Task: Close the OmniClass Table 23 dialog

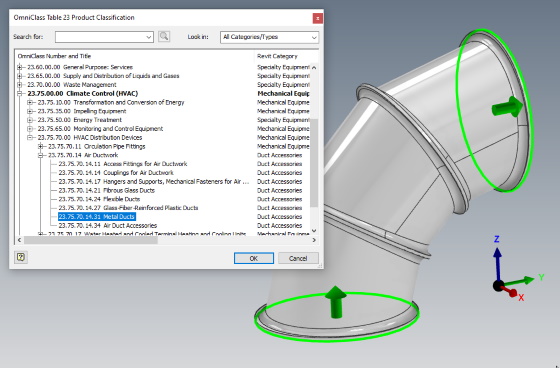Action: [x=318, y=18]
